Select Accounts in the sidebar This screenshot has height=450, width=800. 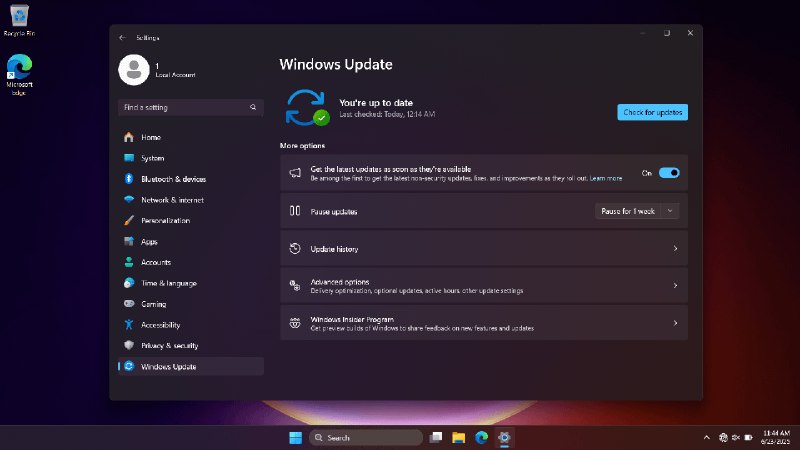(190, 262)
